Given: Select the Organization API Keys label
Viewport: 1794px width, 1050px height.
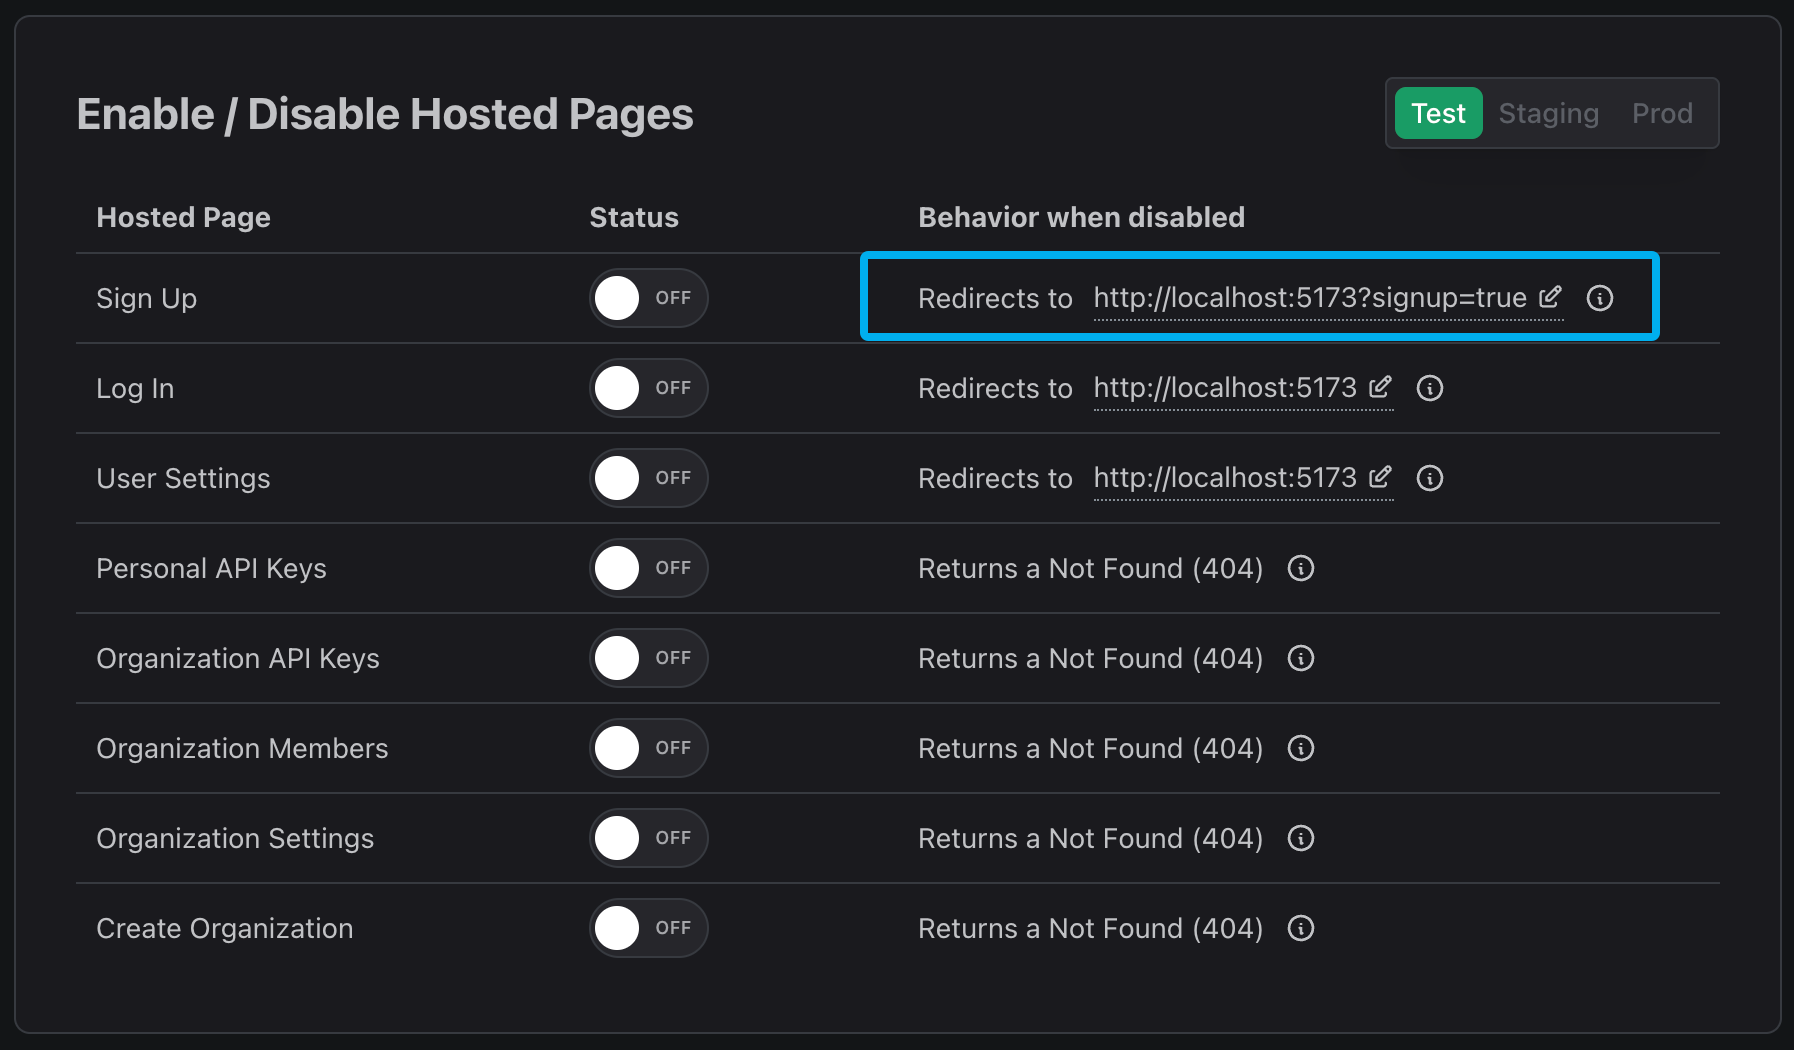Looking at the screenshot, I should (238, 658).
